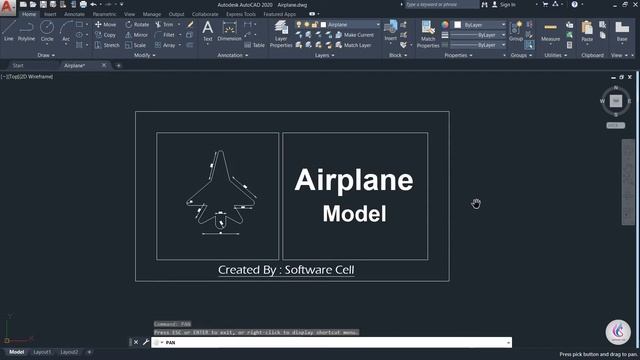The height and width of the screenshot is (360, 640).
Task: Click the Base view icon
Action: (x=622, y=31)
